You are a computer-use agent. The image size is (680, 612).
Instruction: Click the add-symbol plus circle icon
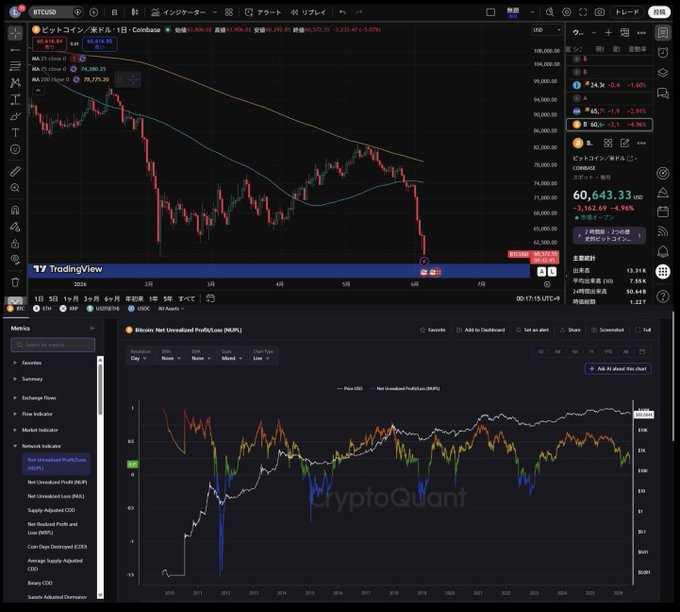94,13
